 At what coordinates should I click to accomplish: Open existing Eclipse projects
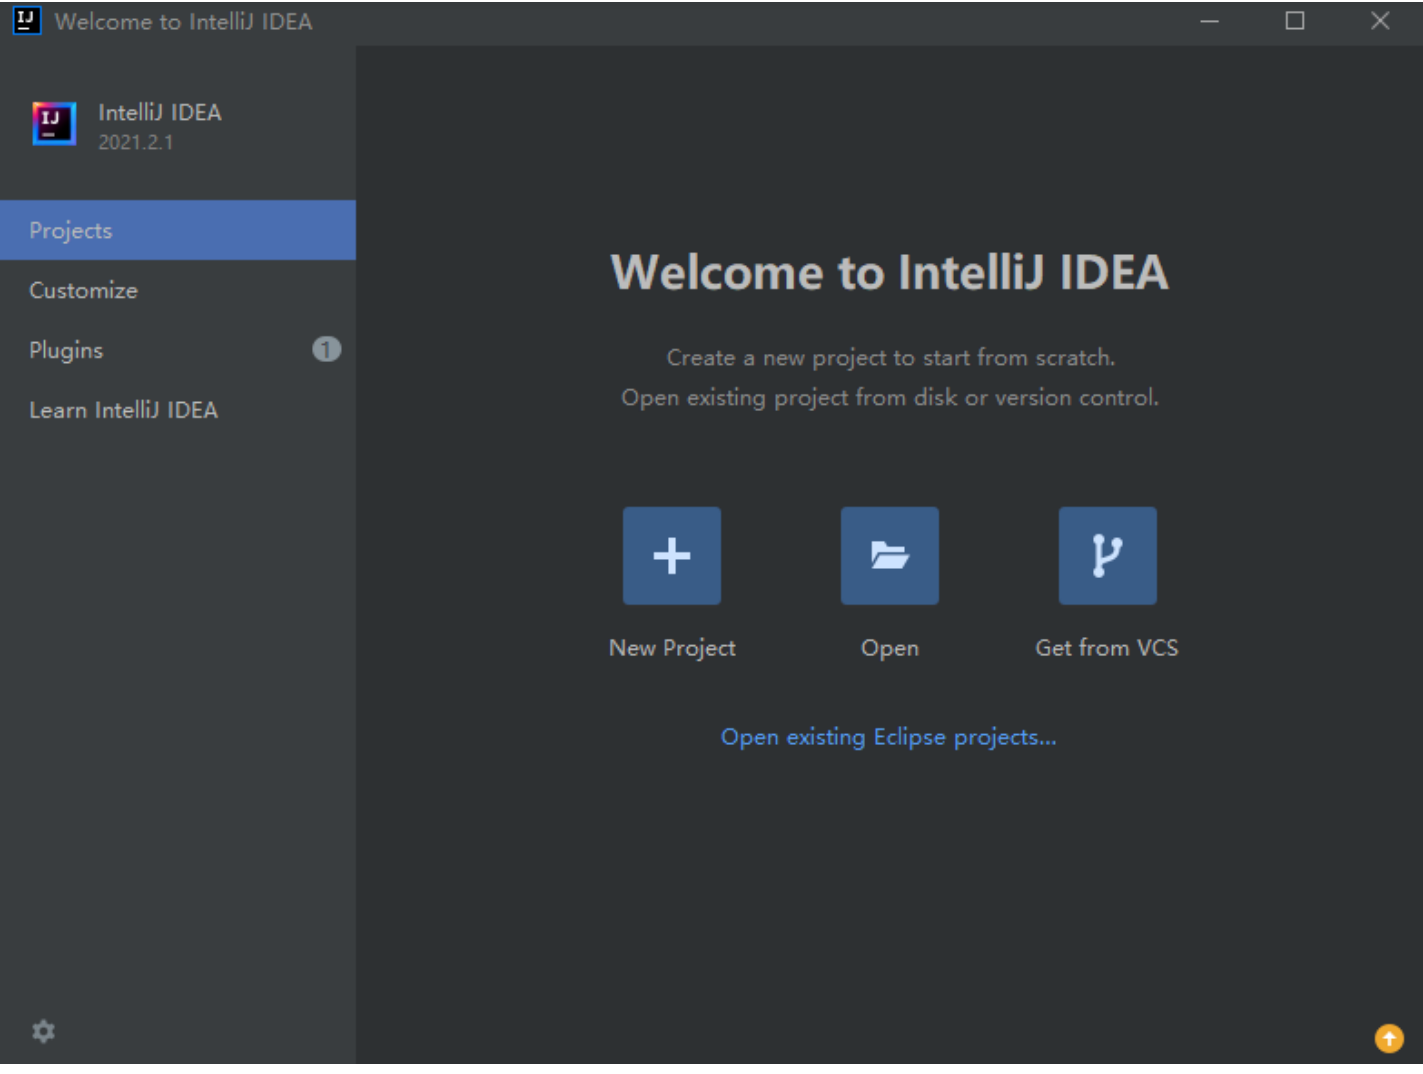pos(890,739)
